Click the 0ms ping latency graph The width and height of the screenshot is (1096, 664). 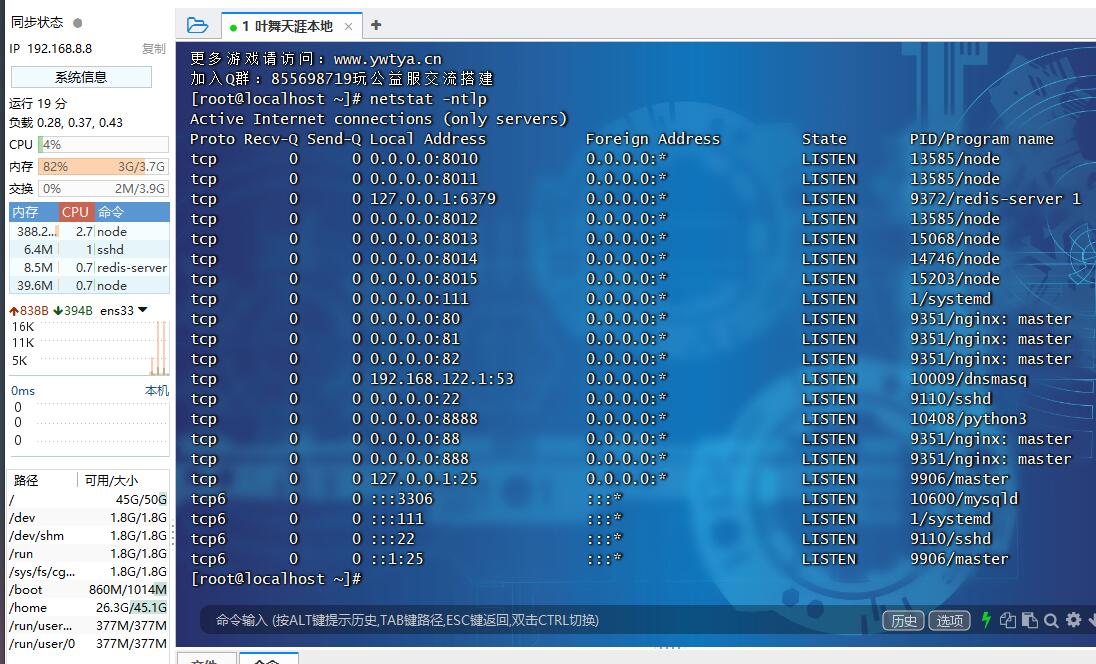tap(89, 426)
